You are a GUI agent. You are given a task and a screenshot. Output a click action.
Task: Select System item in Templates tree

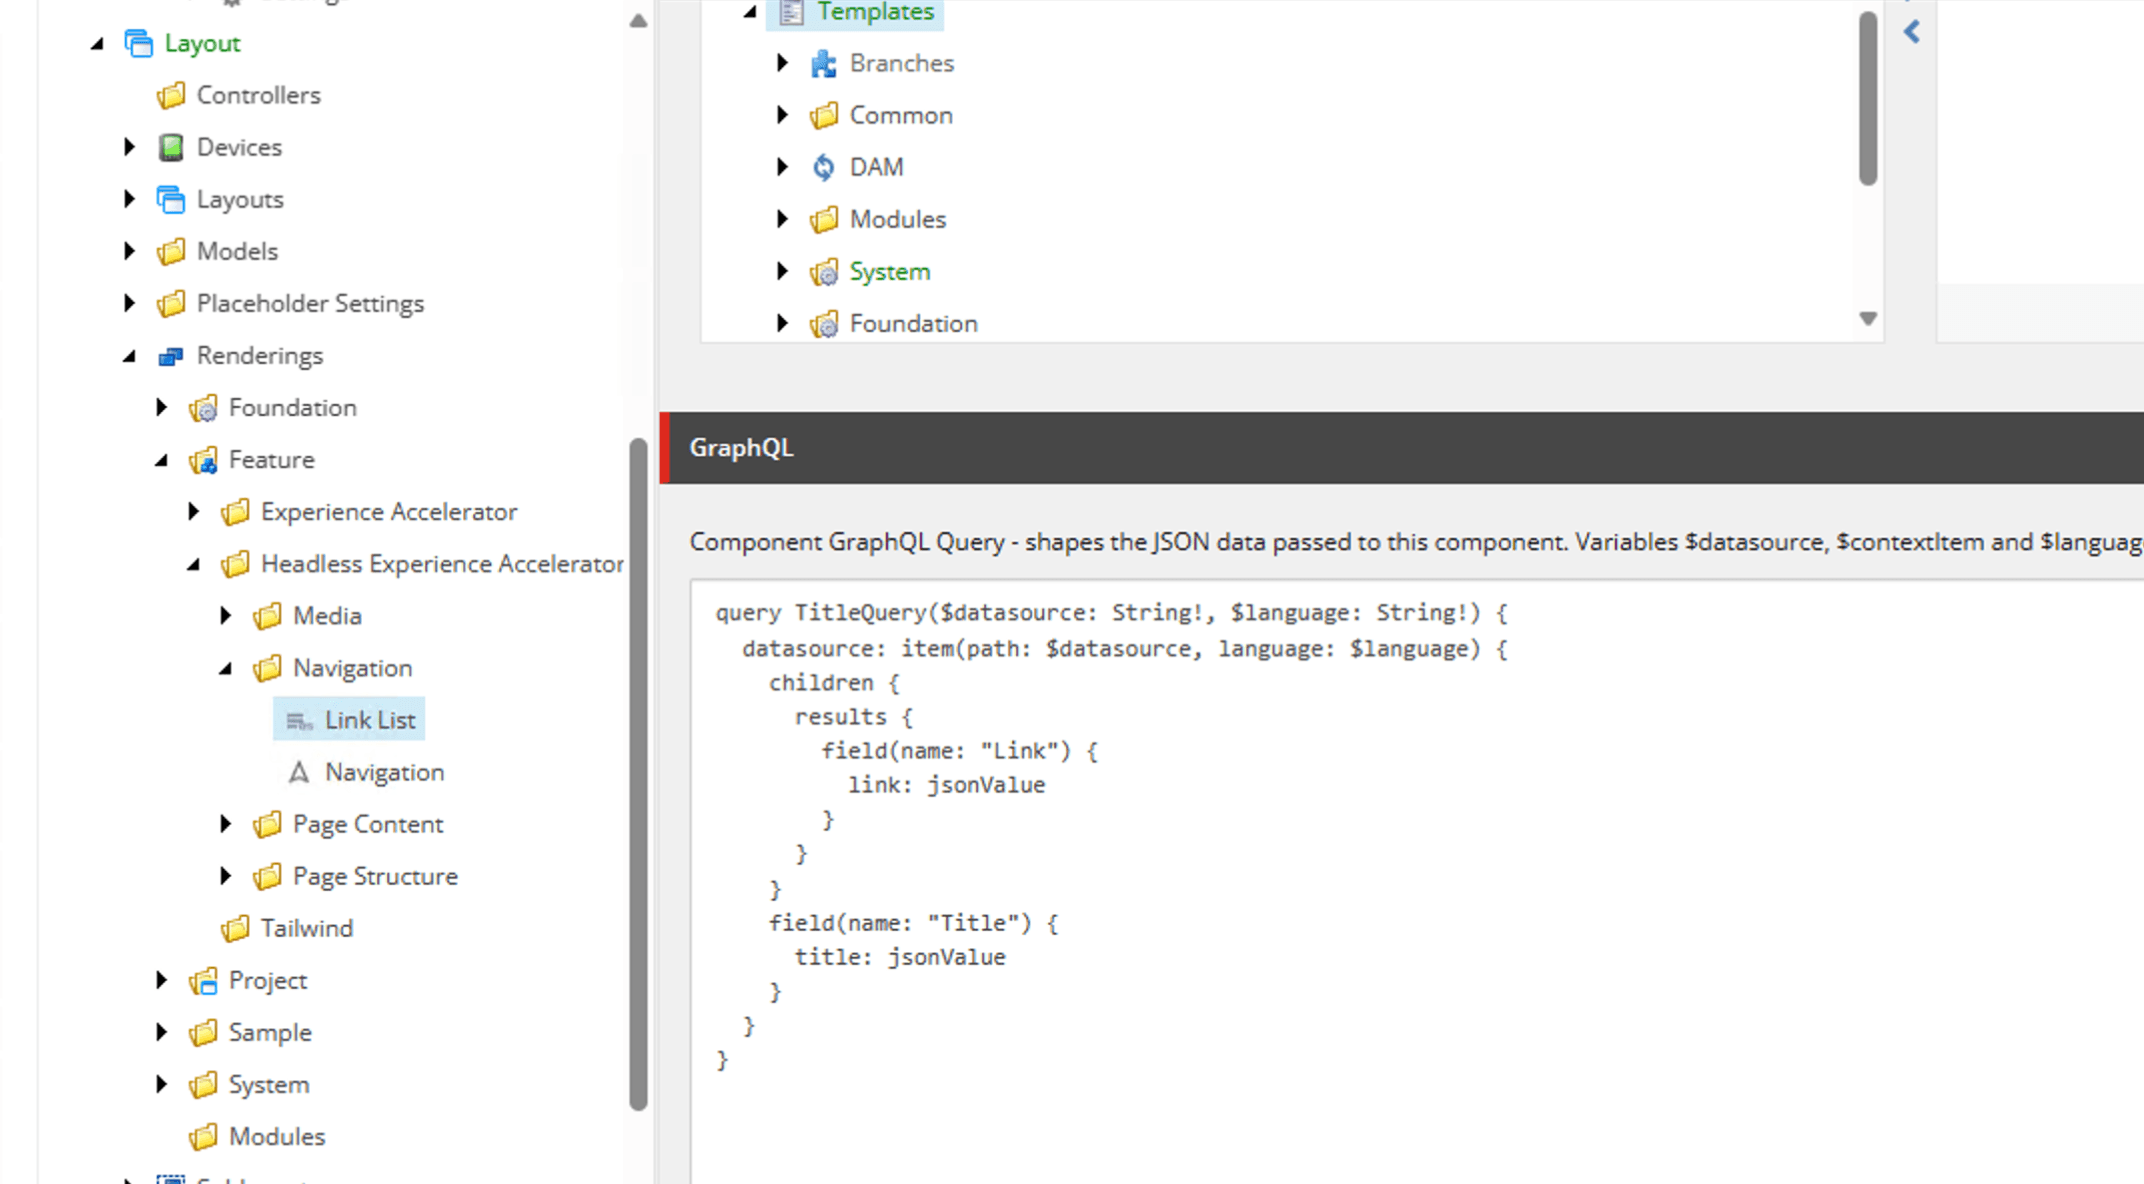[x=889, y=272]
